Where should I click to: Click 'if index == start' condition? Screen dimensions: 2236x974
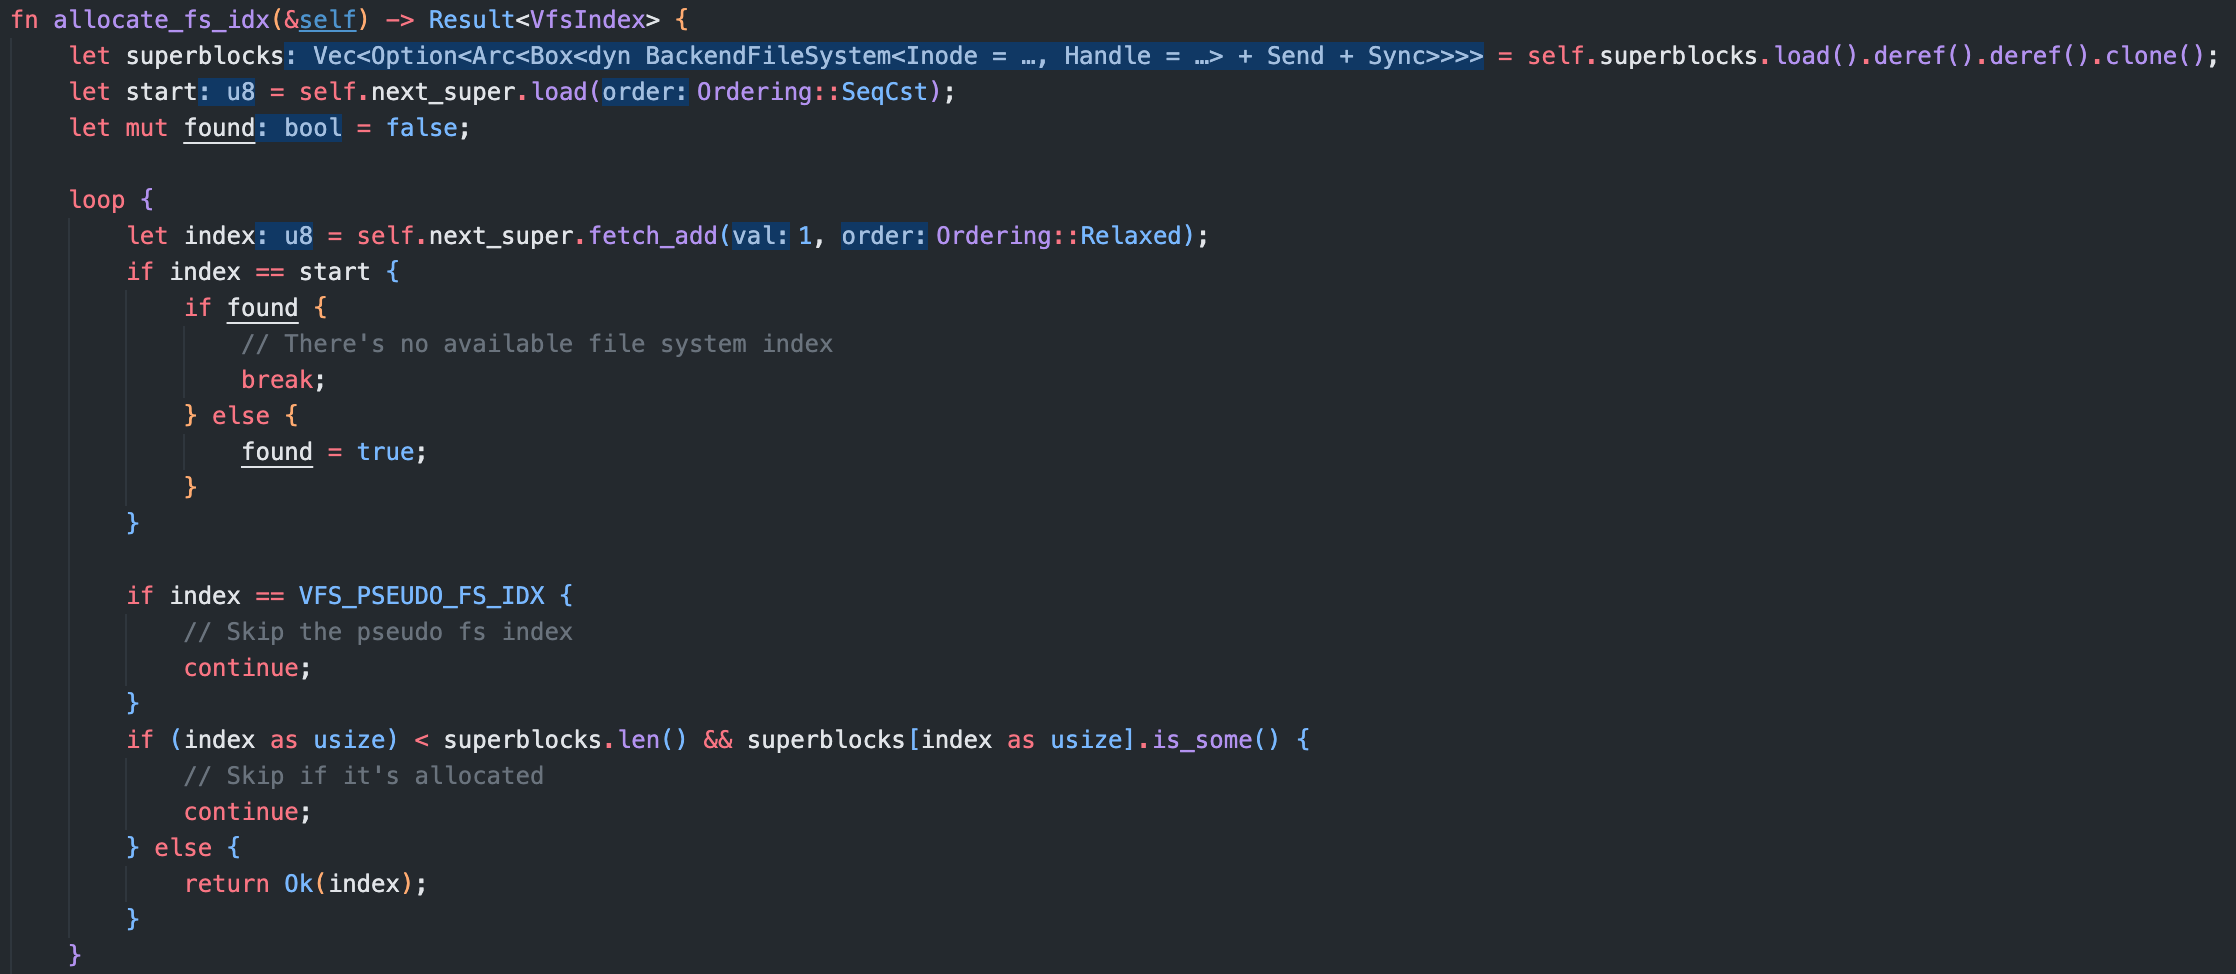point(248,272)
